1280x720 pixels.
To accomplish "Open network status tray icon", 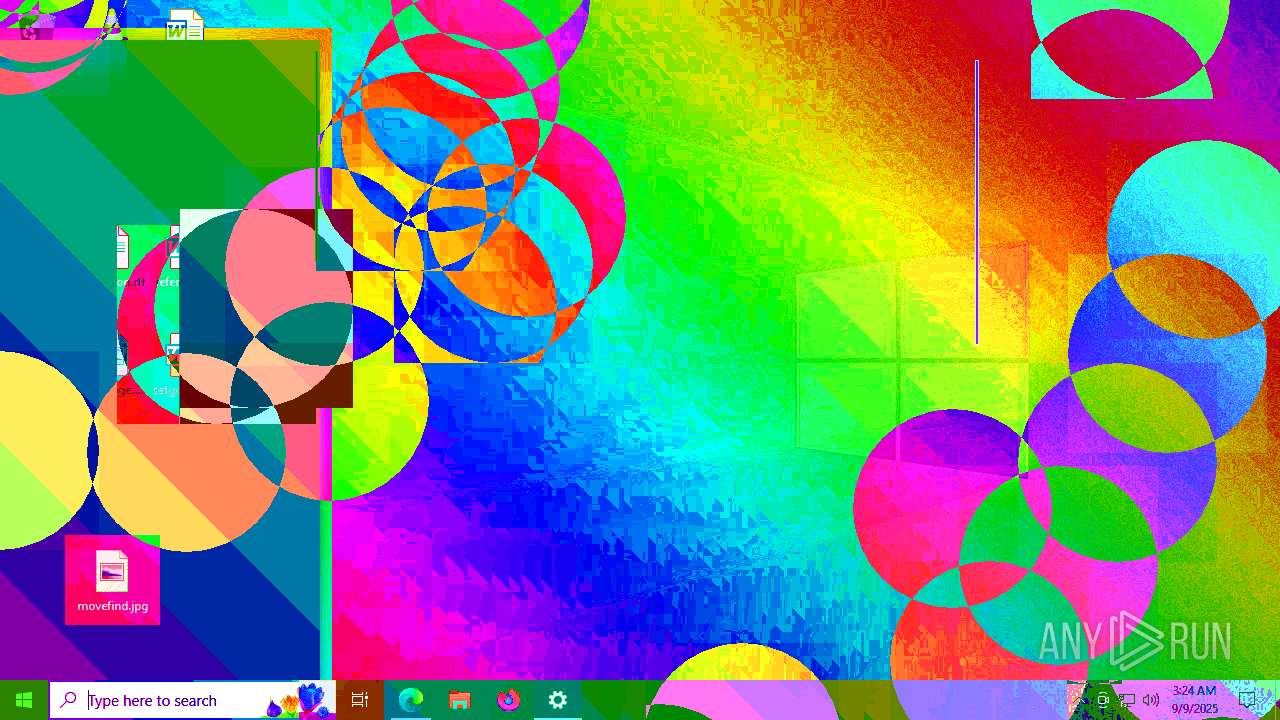I will [x=1126, y=700].
